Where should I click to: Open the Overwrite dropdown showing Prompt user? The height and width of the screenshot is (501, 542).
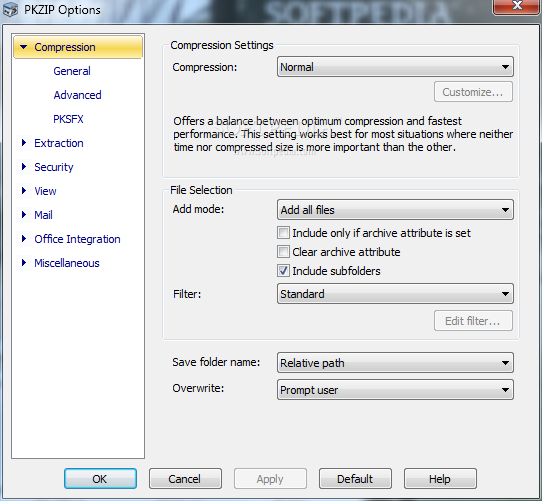pyautogui.click(x=395, y=390)
